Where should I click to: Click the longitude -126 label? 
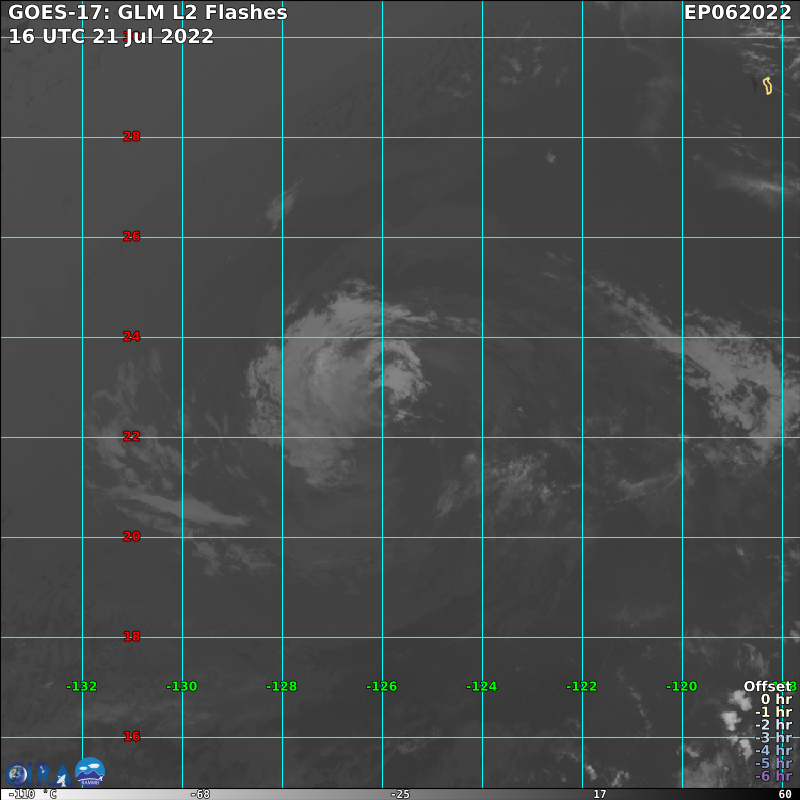coord(382,686)
